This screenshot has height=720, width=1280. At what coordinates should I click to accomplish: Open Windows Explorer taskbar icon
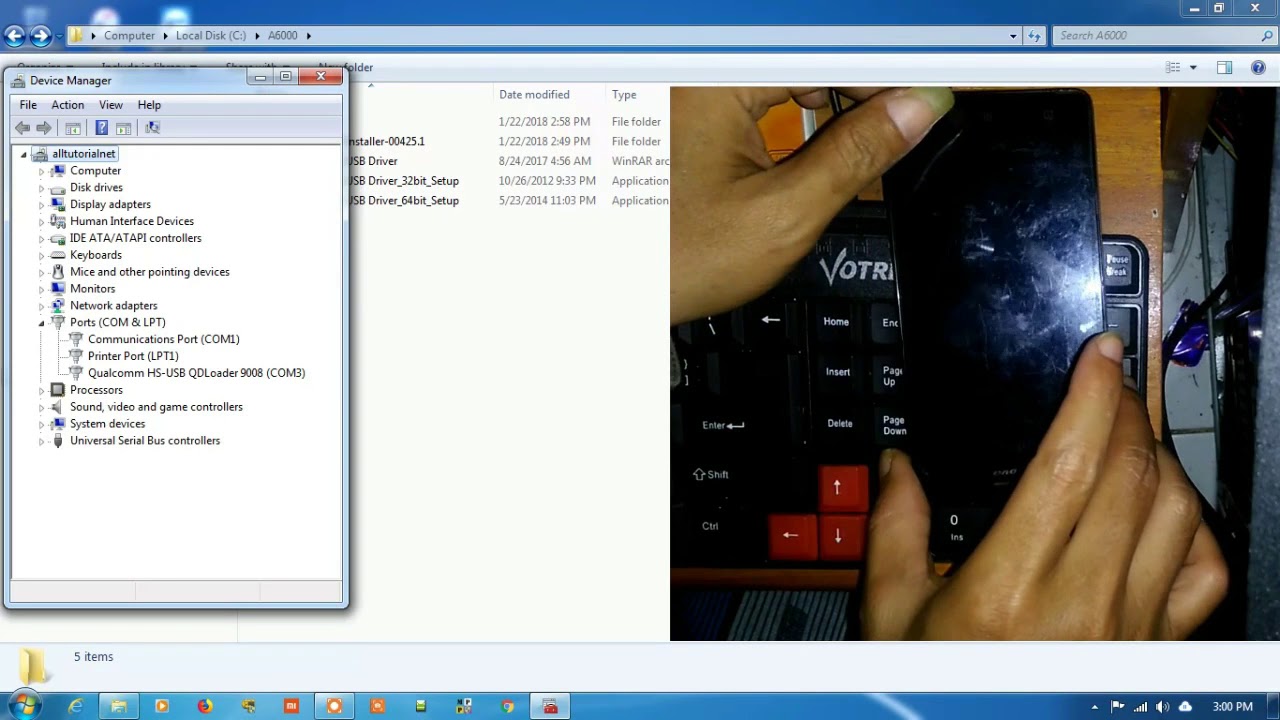pos(118,706)
